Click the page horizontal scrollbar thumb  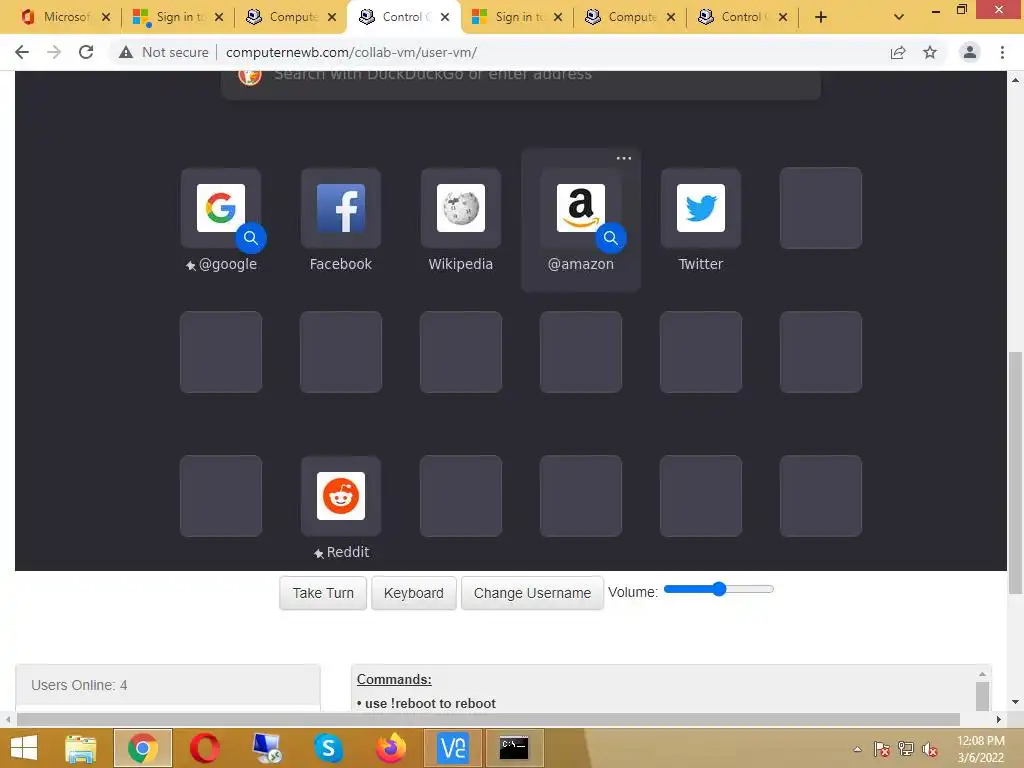coord(488,720)
